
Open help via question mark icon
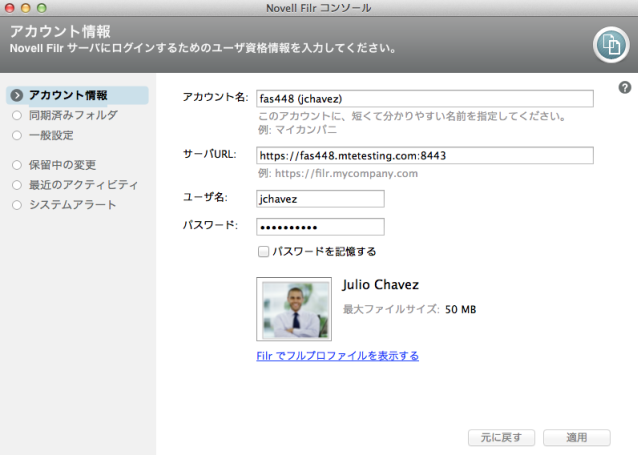pos(625,88)
